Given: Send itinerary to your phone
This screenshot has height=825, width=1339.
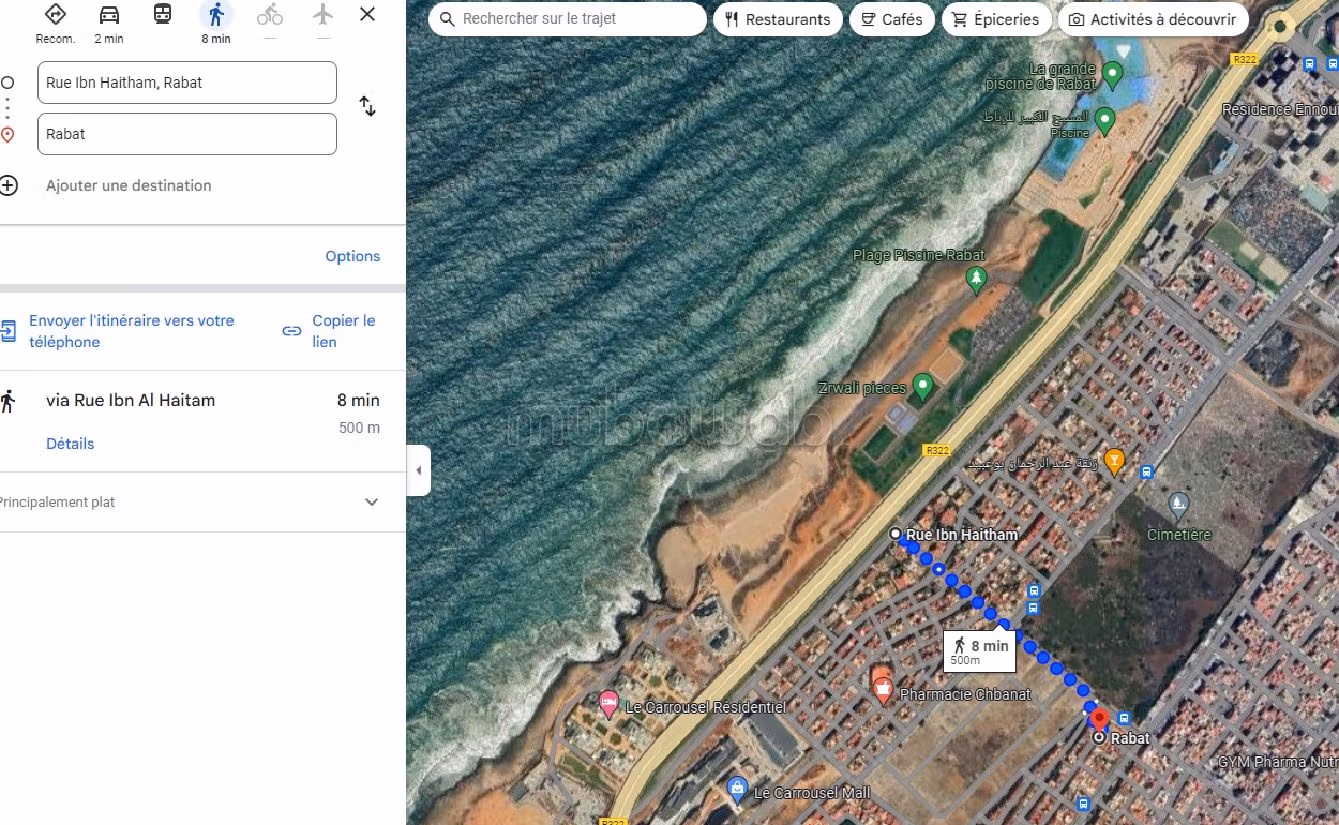Looking at the screenshot, I should (131, 331).
